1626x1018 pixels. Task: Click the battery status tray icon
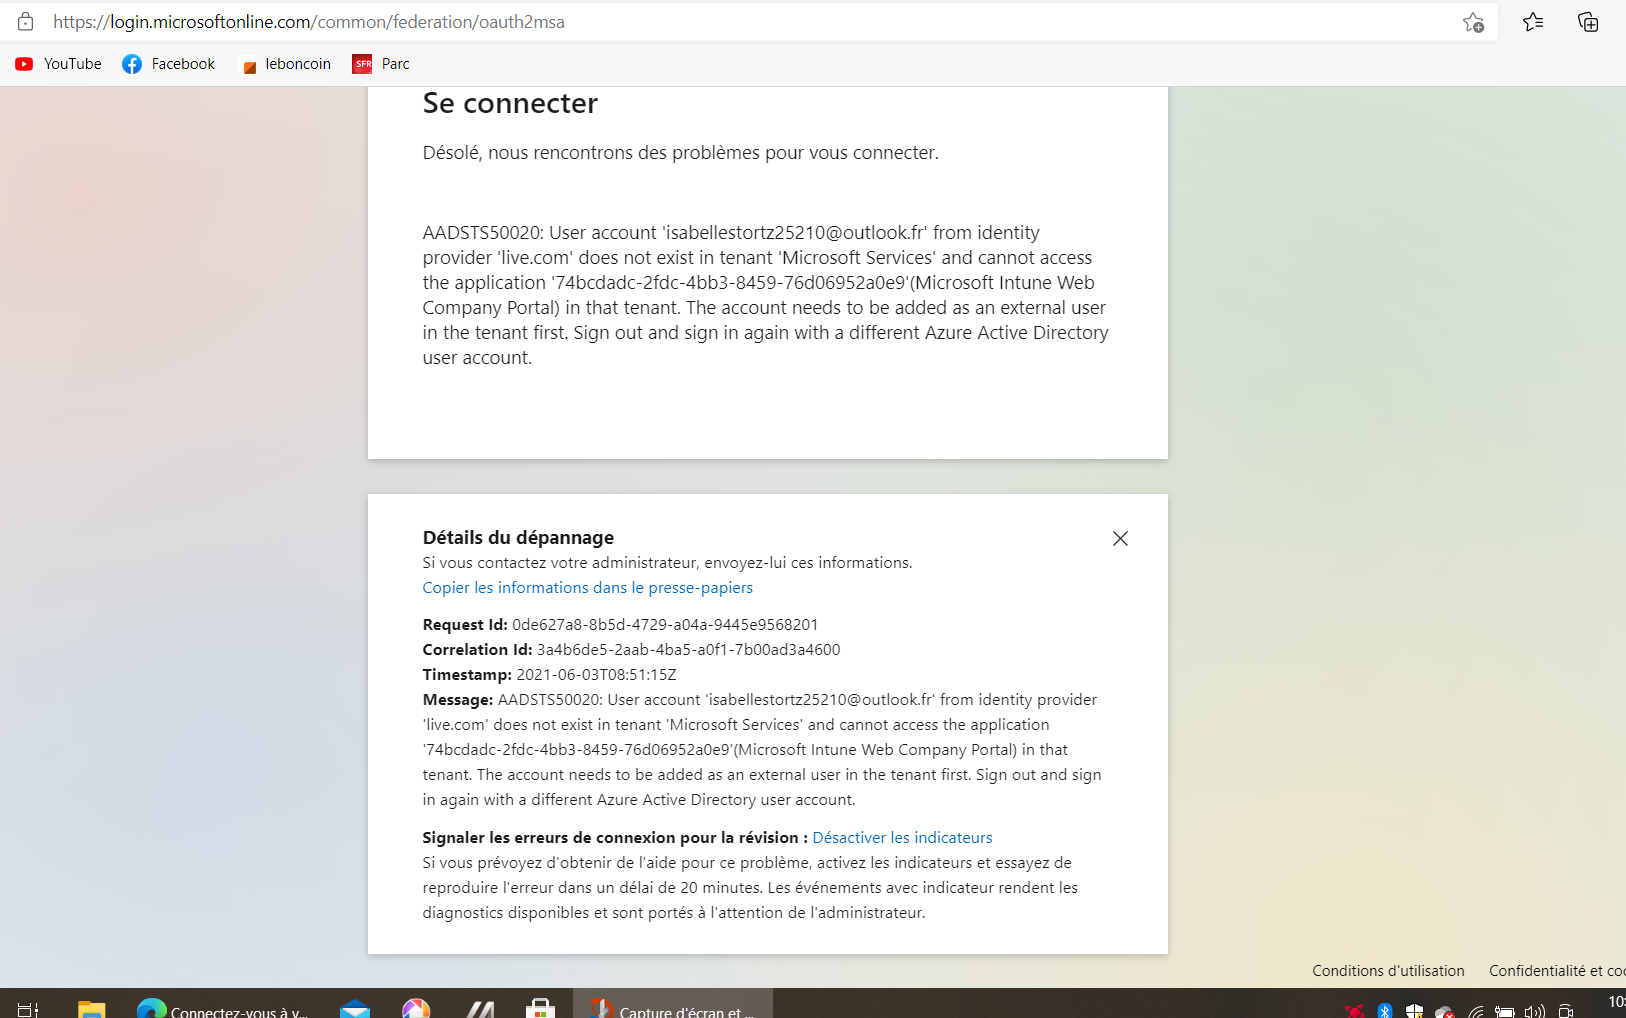tap(1505, 1011)
